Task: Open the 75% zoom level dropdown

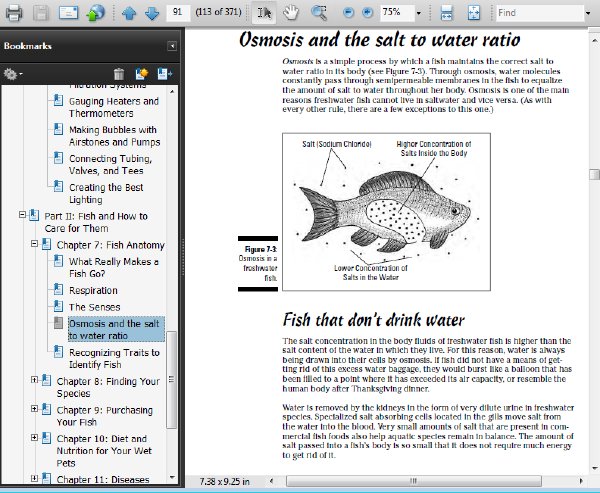Action: [419, 13]
